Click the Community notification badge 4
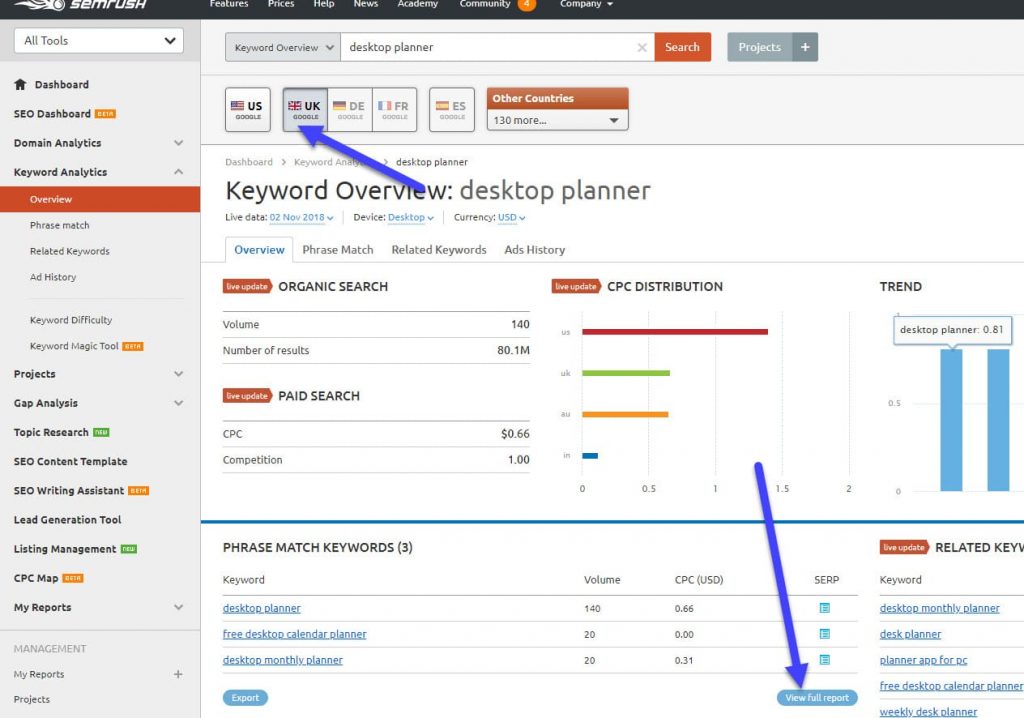 526,5
